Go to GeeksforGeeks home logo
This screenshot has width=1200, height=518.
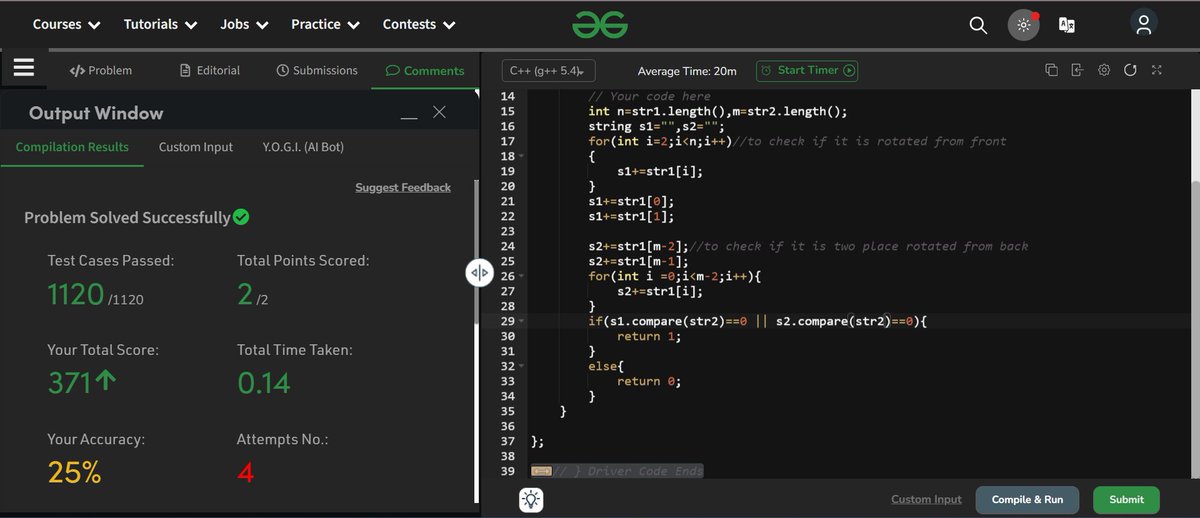click(600, 24)
